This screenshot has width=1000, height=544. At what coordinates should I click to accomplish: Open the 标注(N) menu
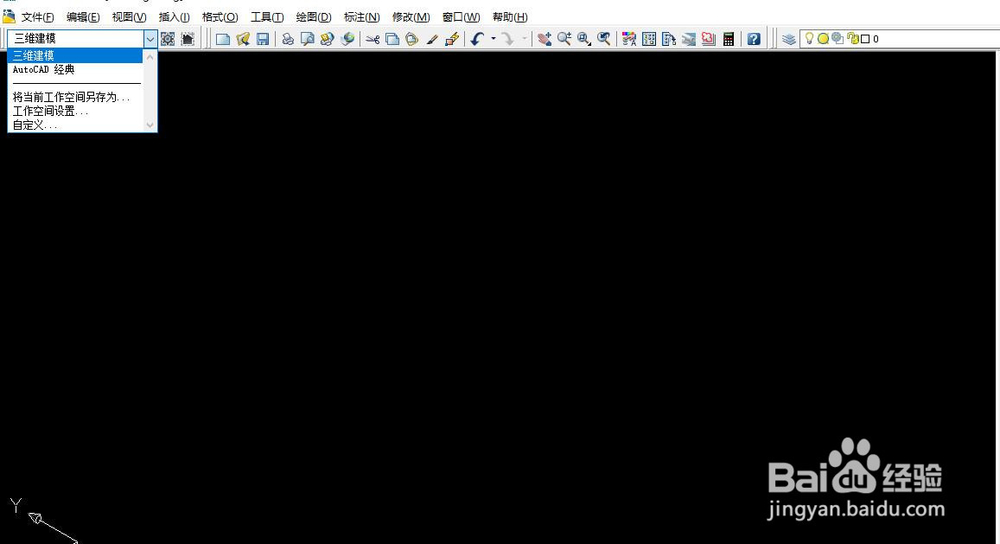362,17
